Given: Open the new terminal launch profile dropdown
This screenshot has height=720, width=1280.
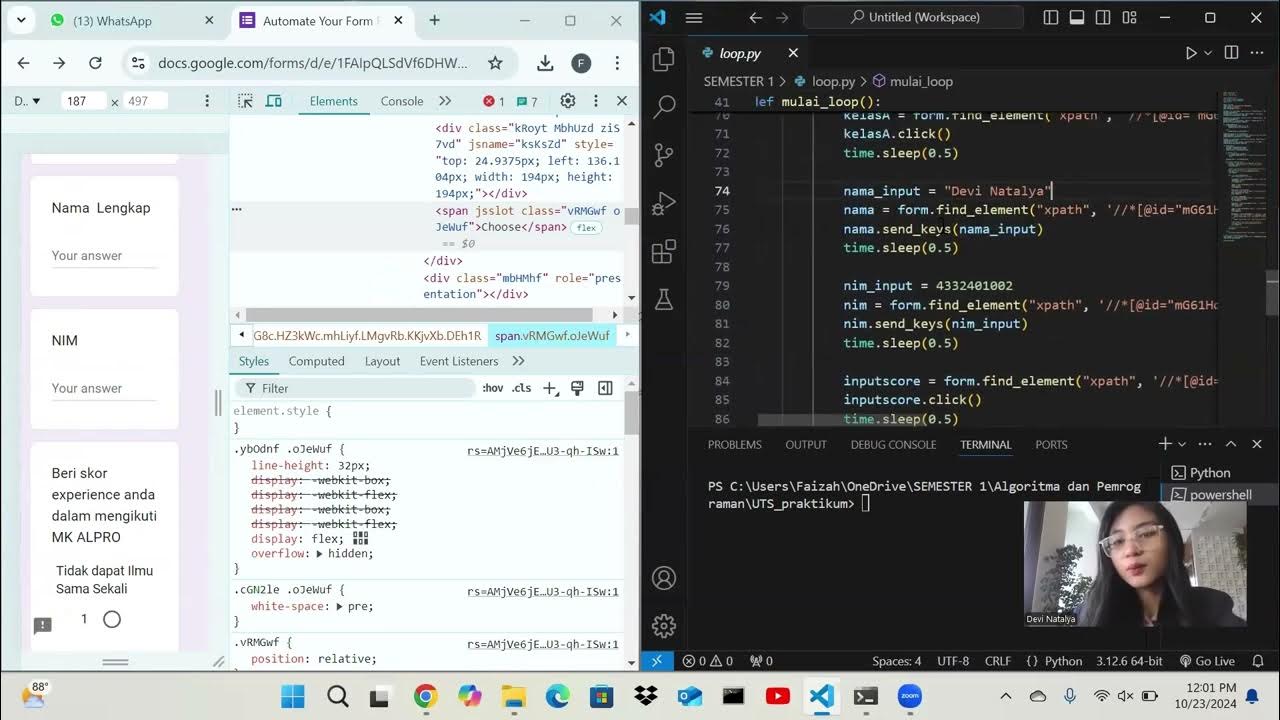Looking at the screenshot, I should tap(1182, 444).
